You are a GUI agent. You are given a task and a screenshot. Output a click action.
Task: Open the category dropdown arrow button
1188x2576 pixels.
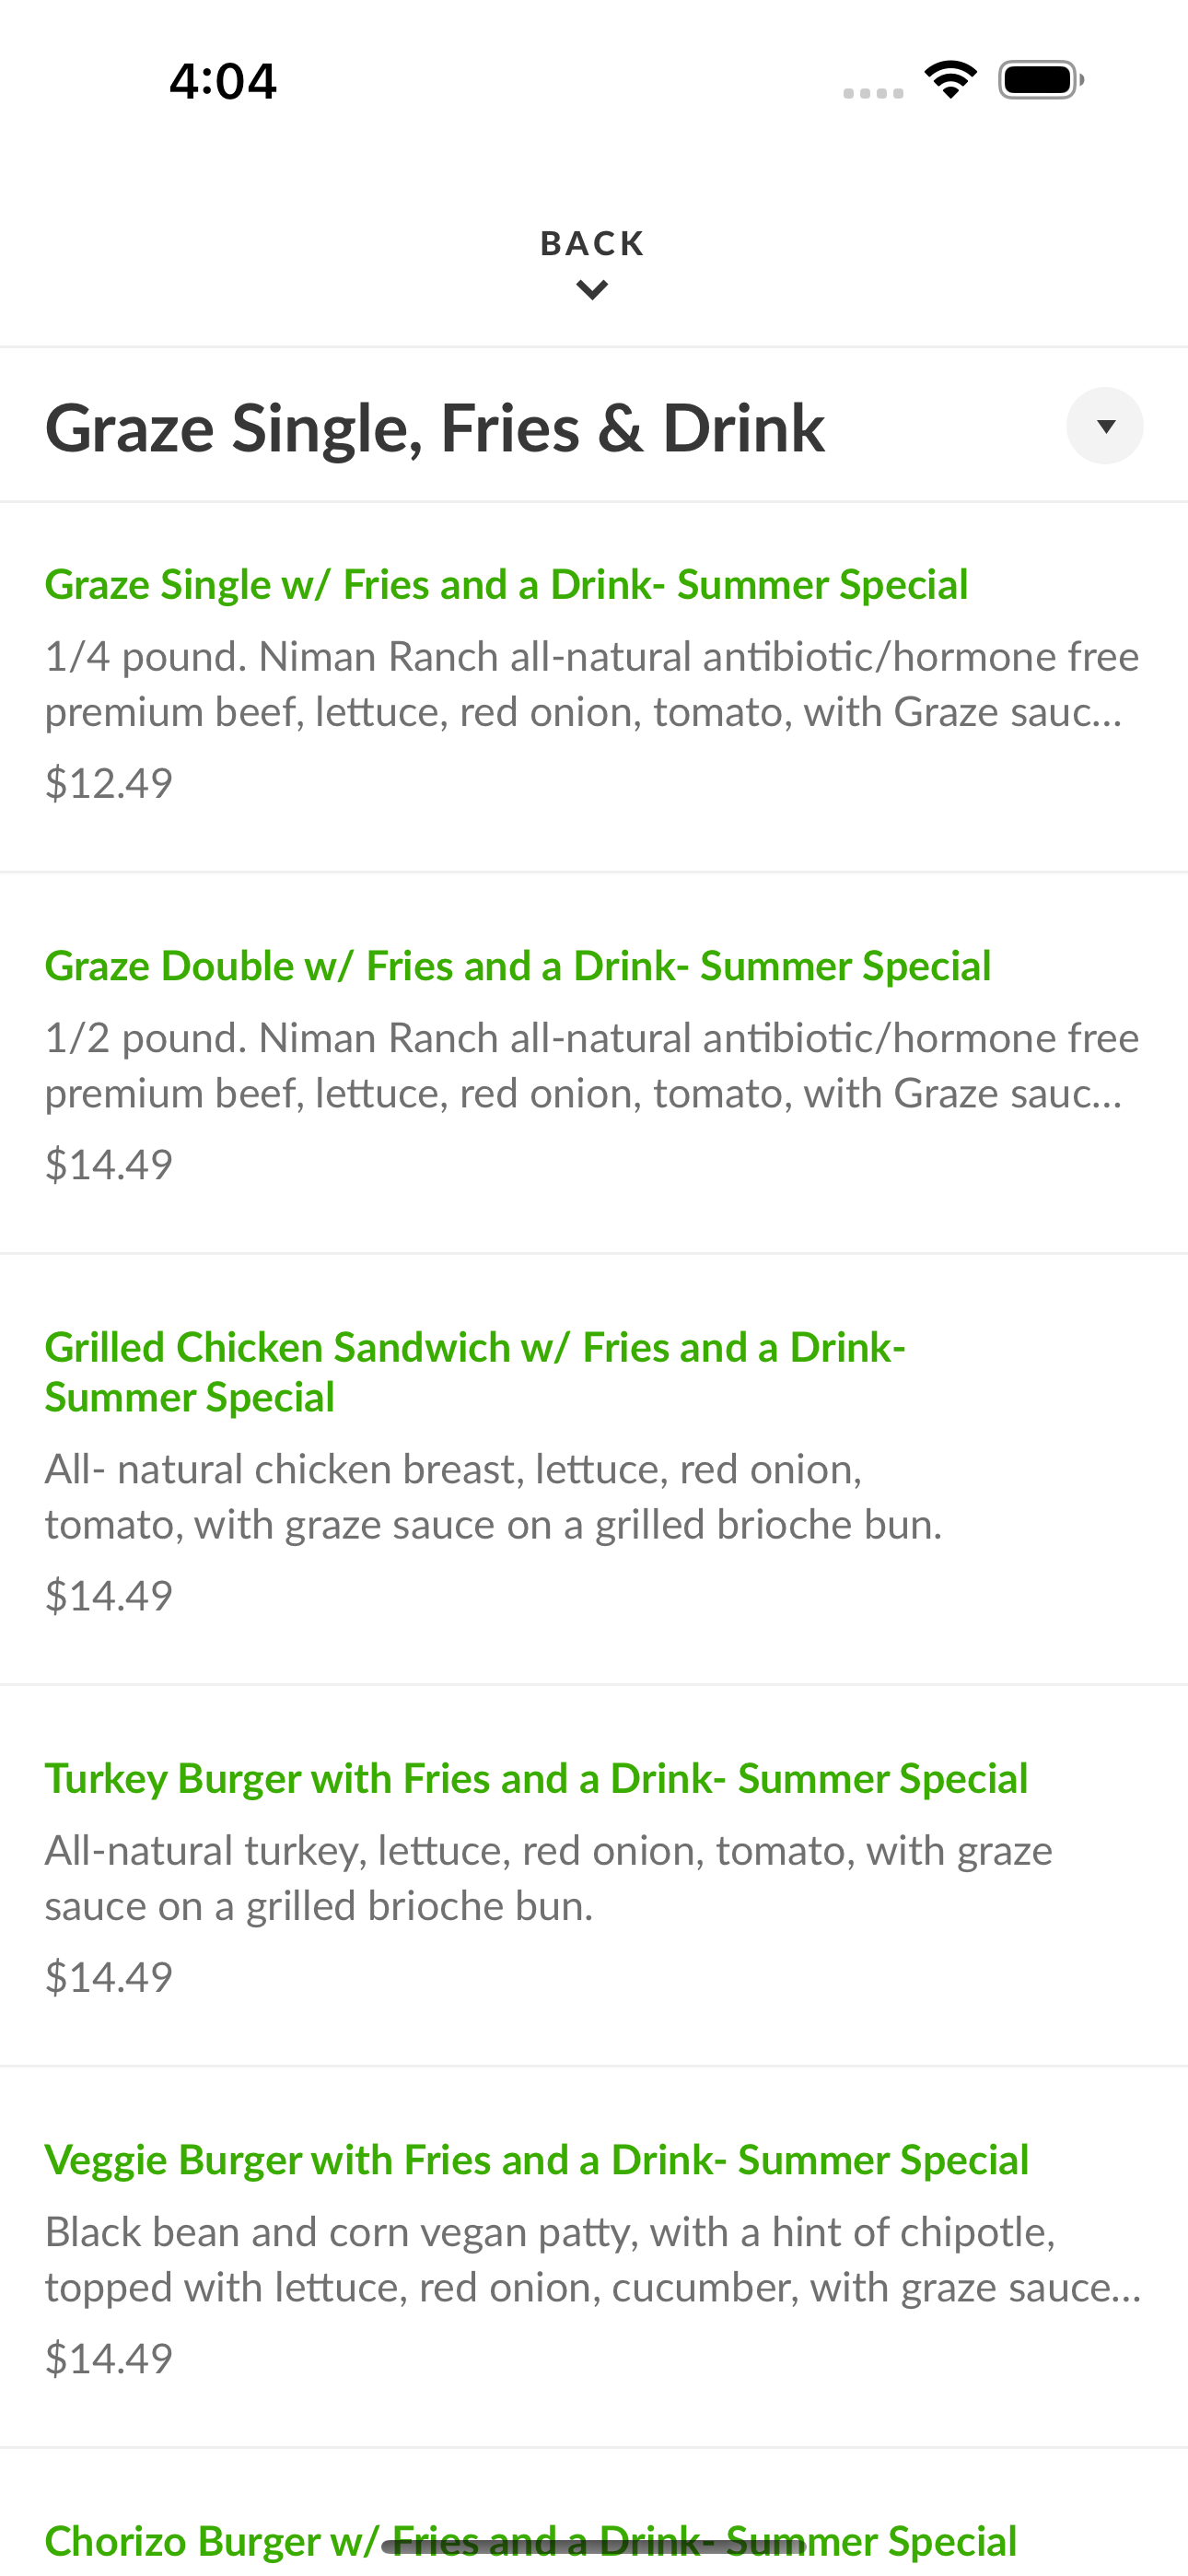coord(1105,426)
